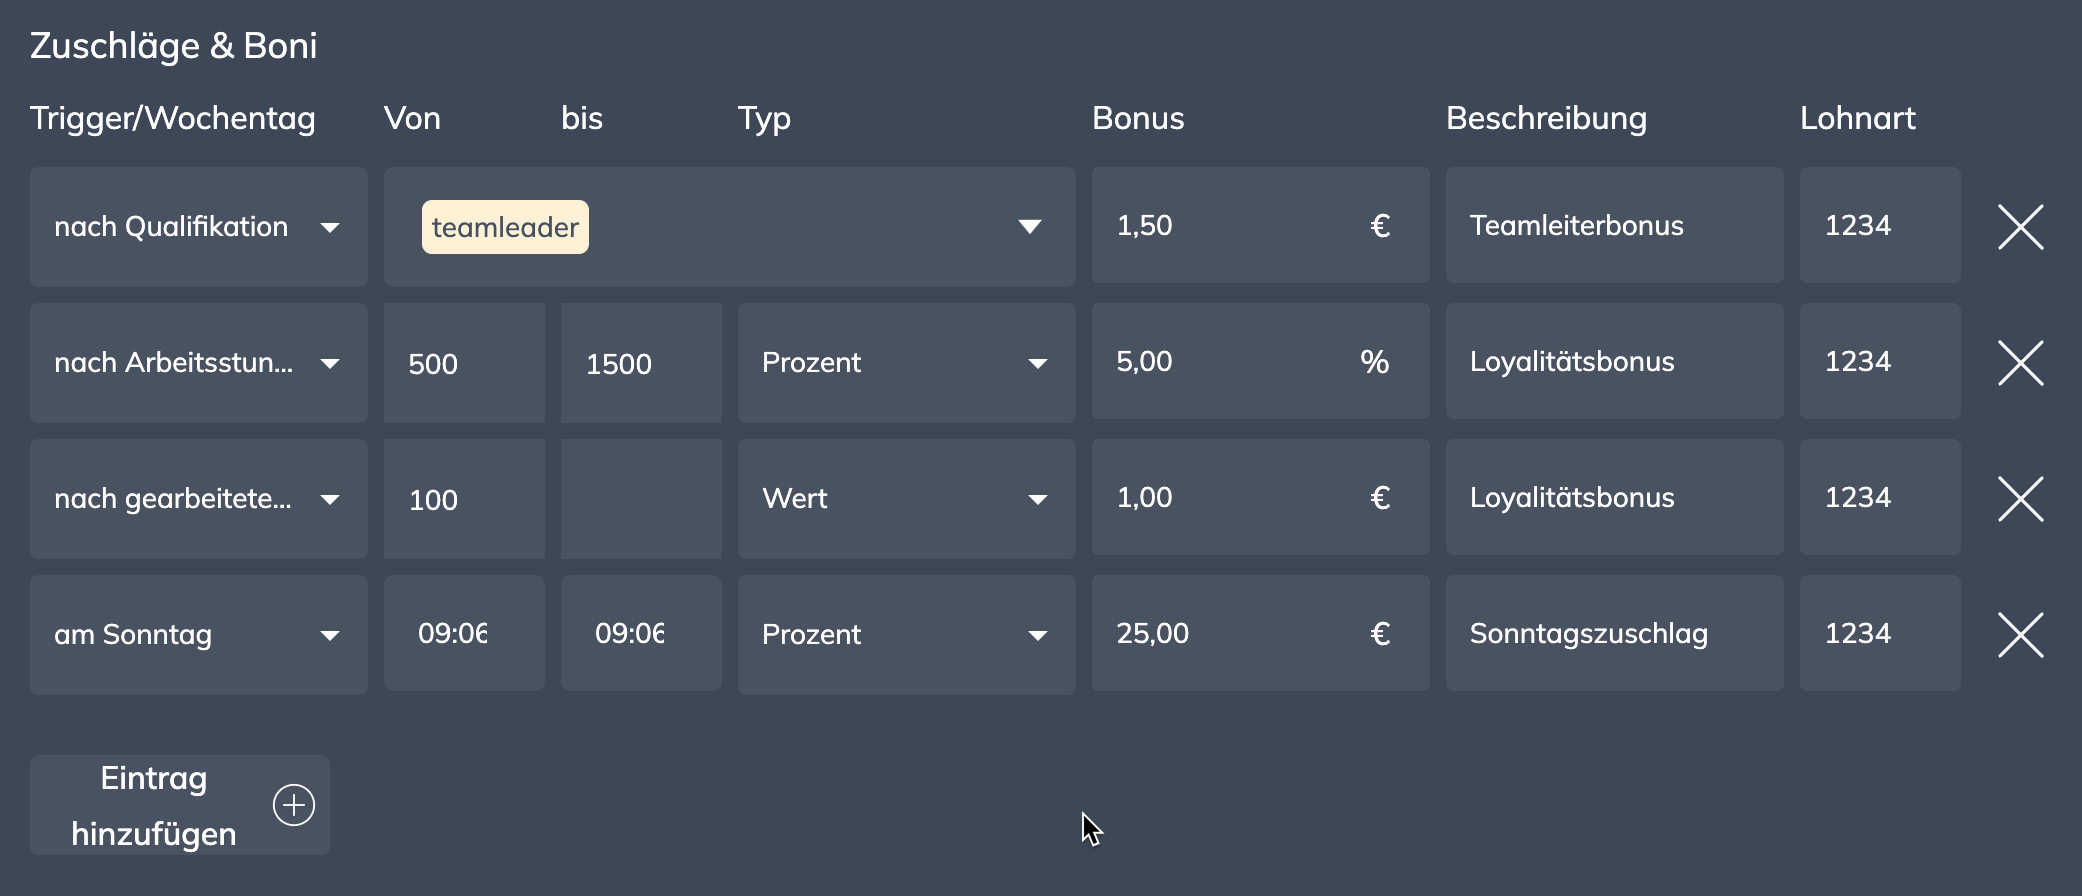This screenshot has width=2082, height=896.
Task: Select the 'teamleader' qualification tag
Action: [x=505, y=227]
